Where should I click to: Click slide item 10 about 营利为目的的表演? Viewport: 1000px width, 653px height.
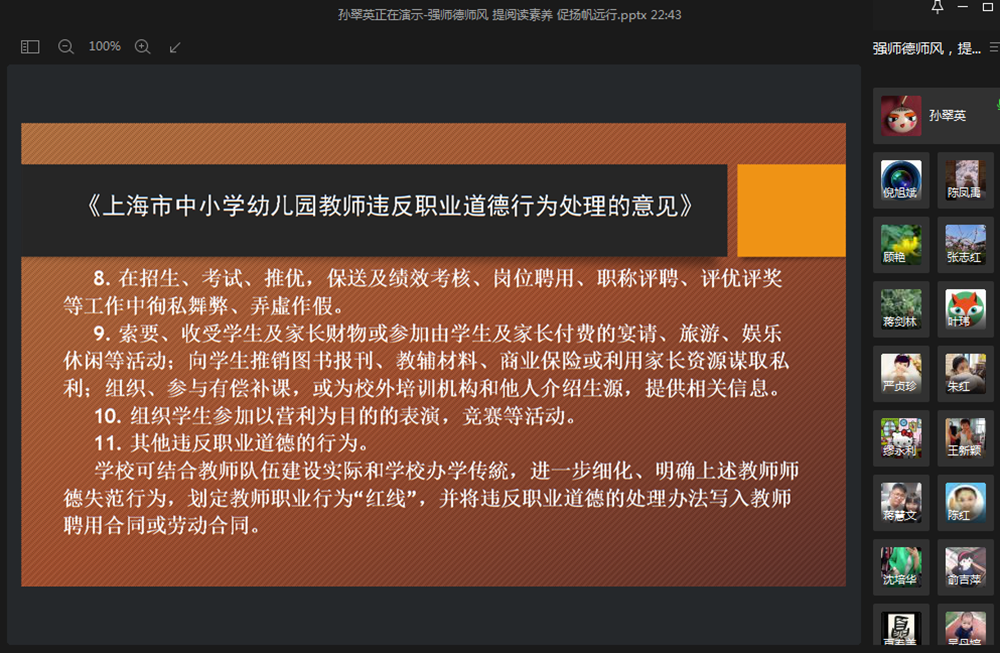[336, 416]
